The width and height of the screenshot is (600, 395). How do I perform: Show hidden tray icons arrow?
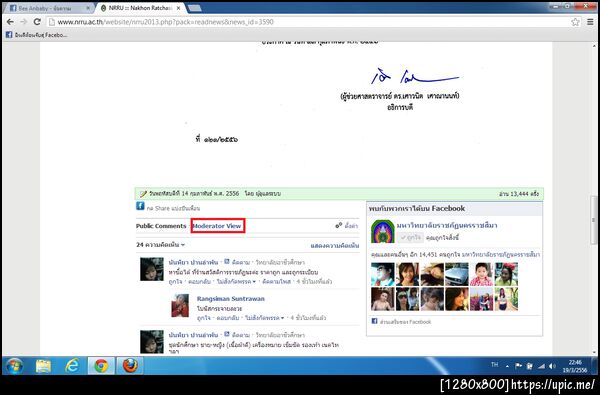click(x=507, y=366)
